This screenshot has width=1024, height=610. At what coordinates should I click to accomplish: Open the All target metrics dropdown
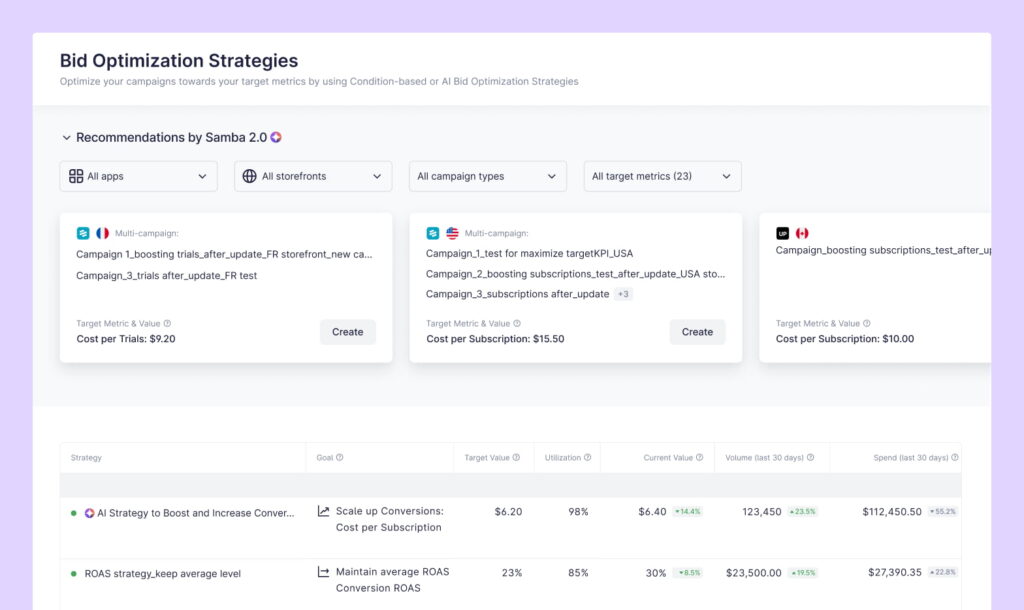(662, 175)
